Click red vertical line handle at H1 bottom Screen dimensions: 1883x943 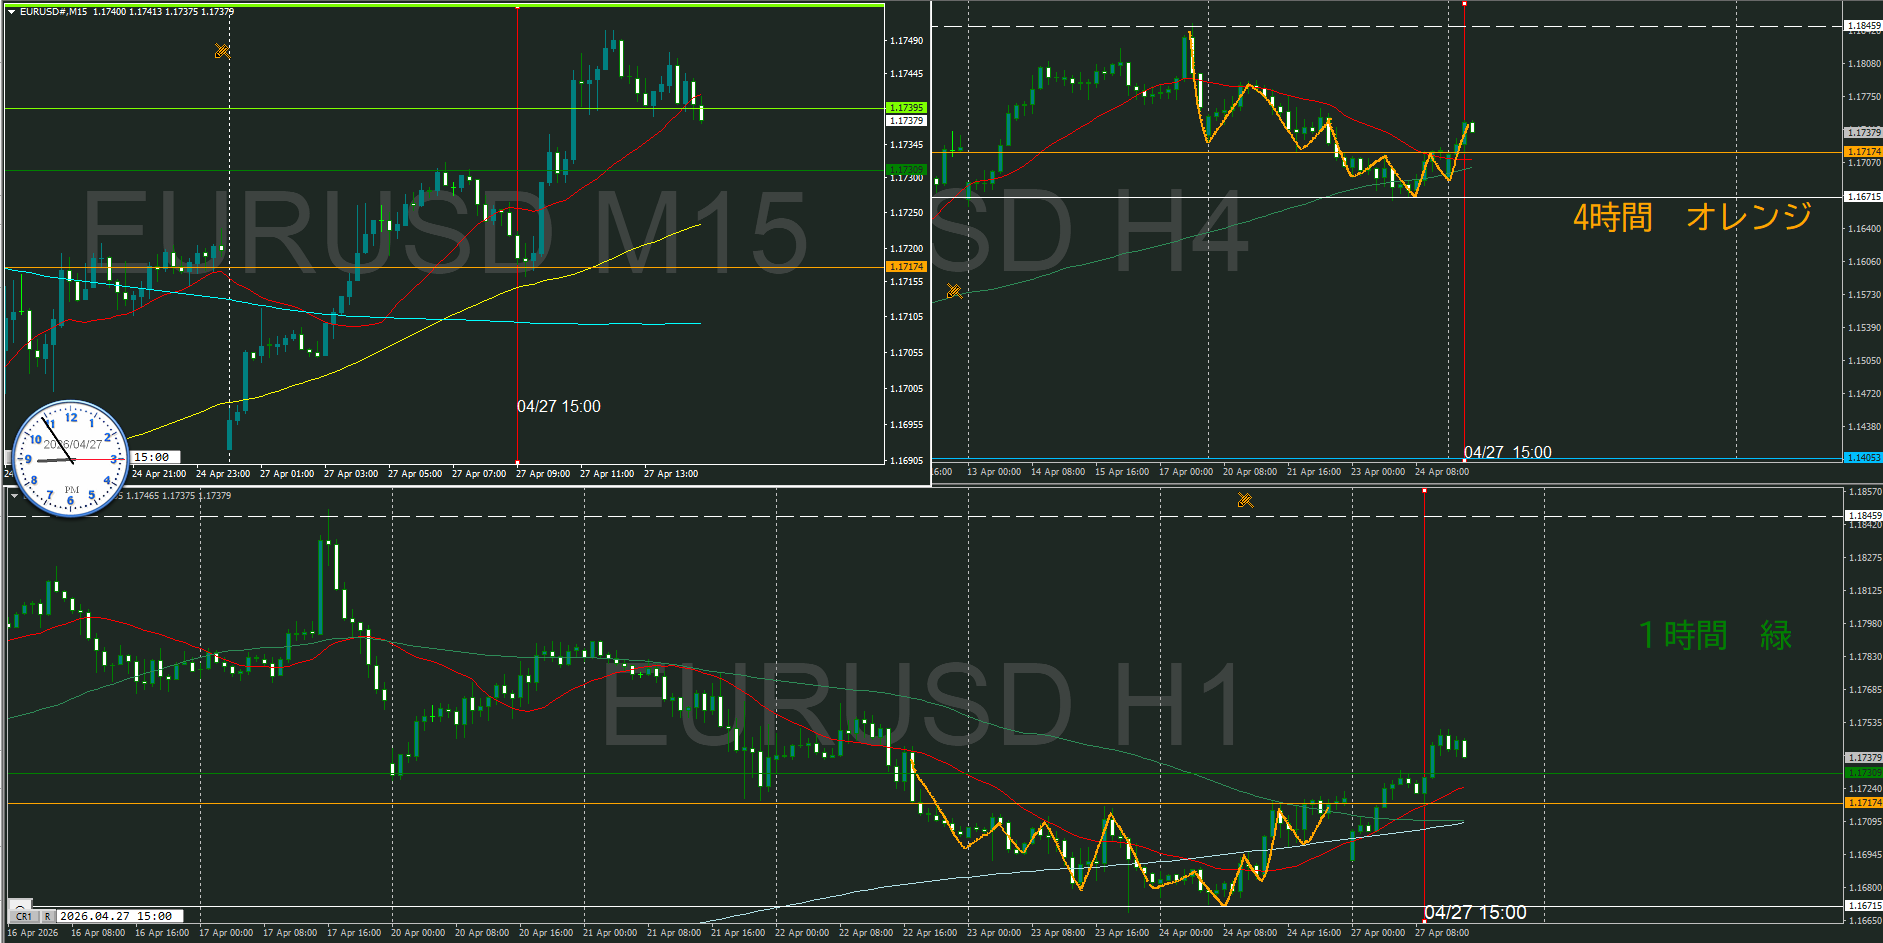coord(1424,920)
